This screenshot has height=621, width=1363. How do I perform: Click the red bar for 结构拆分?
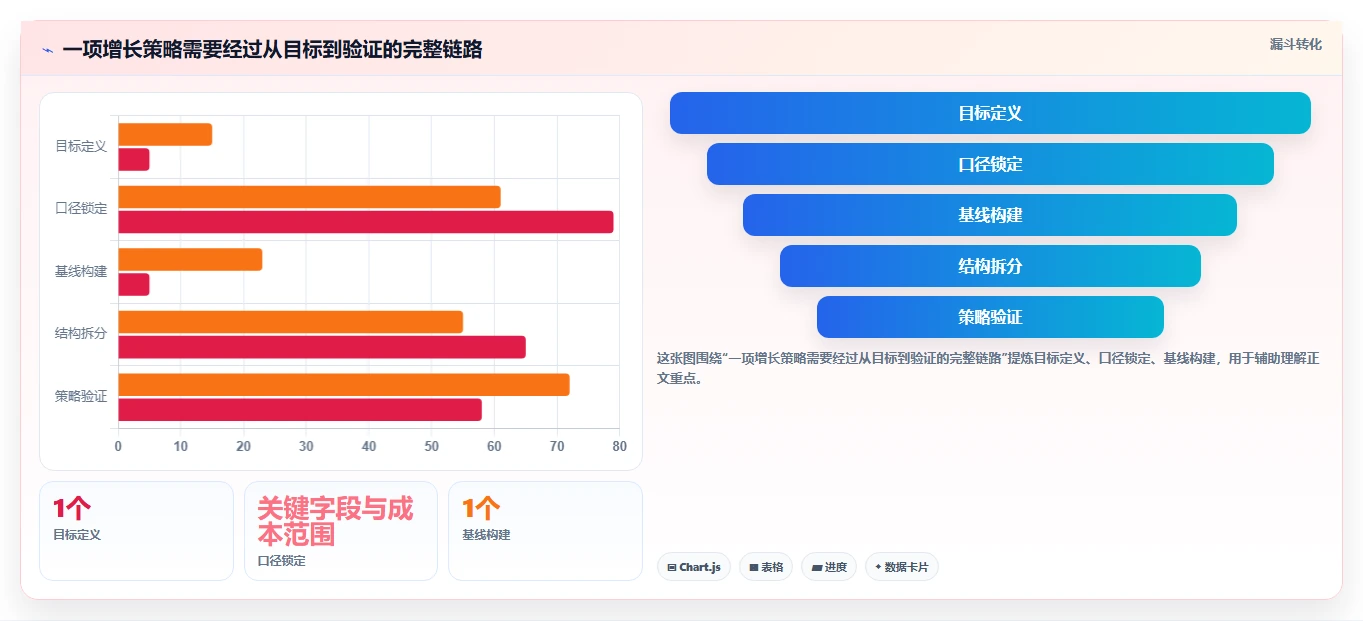pos(322,347)
